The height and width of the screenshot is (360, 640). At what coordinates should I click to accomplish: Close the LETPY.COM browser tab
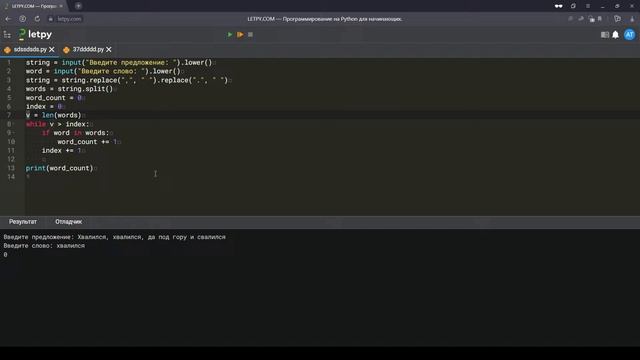(x=61, y=6)
